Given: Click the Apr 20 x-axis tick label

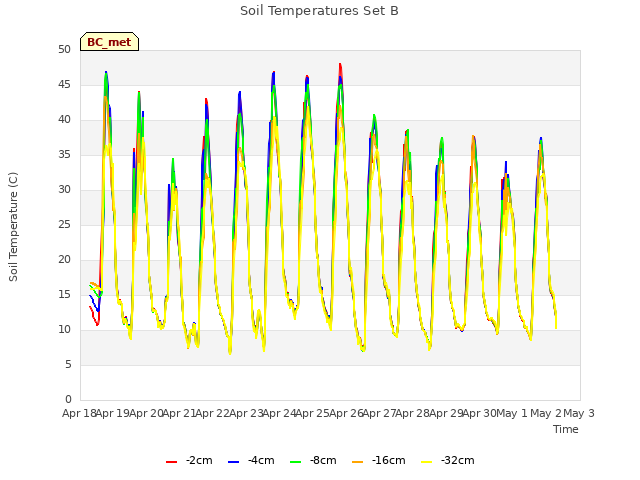Looking at the screenshot, I should point(147,413).
